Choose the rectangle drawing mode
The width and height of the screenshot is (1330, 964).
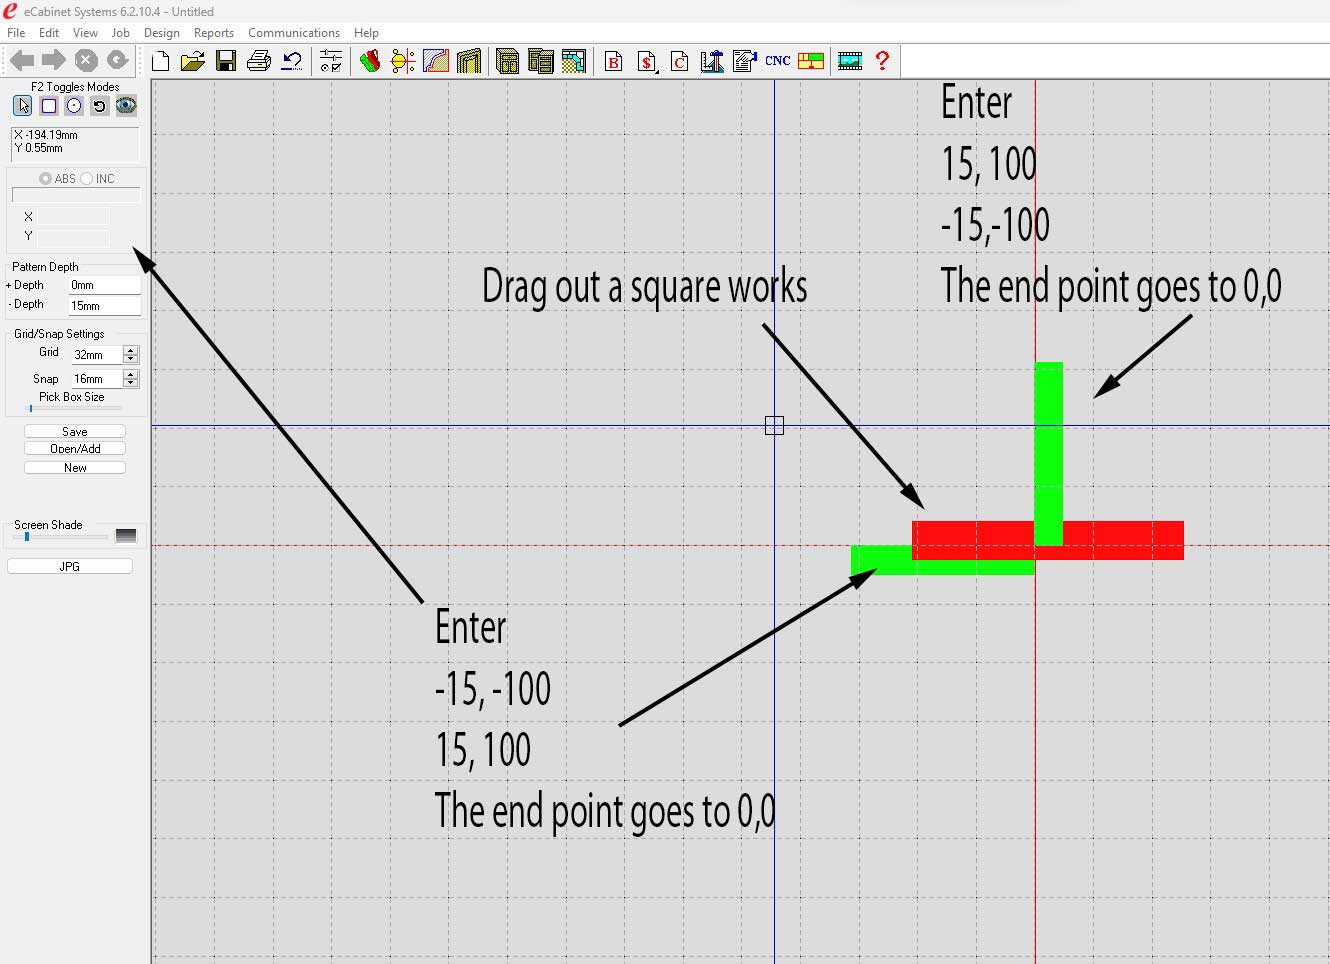pos(49,106)
